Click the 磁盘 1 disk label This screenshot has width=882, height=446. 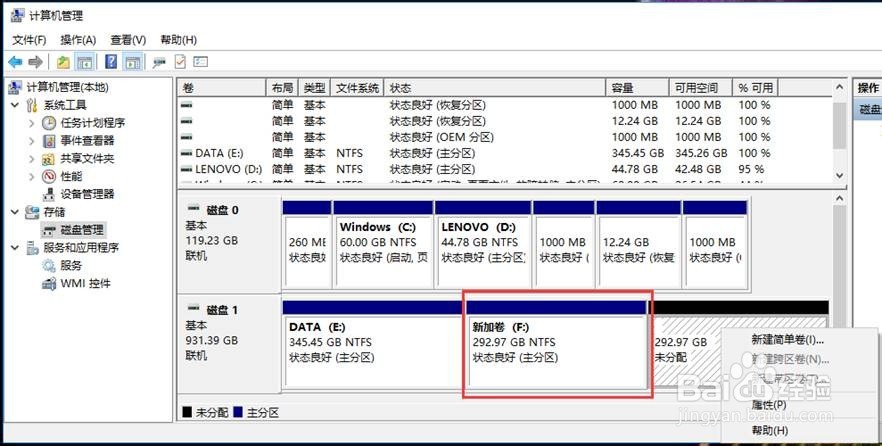pyautogui.click(x=222, y=310)
